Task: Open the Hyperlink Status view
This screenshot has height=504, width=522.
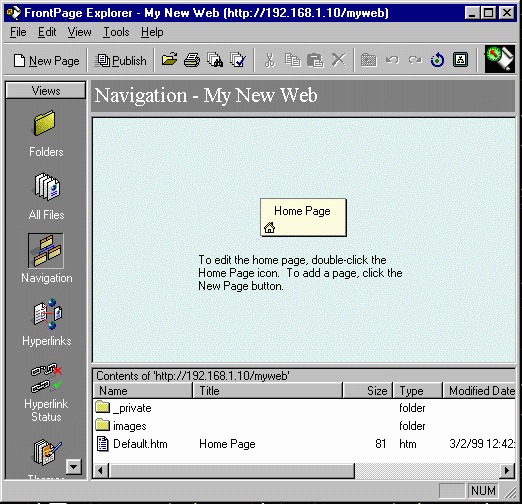Action: click(x=46, y=392)
